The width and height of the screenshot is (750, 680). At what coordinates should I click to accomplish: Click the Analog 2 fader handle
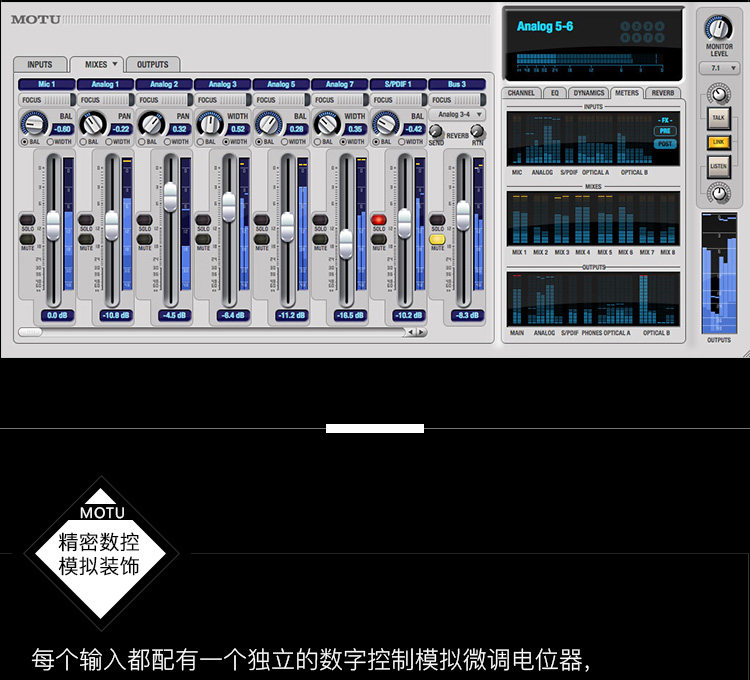click(x=170, y=197)
